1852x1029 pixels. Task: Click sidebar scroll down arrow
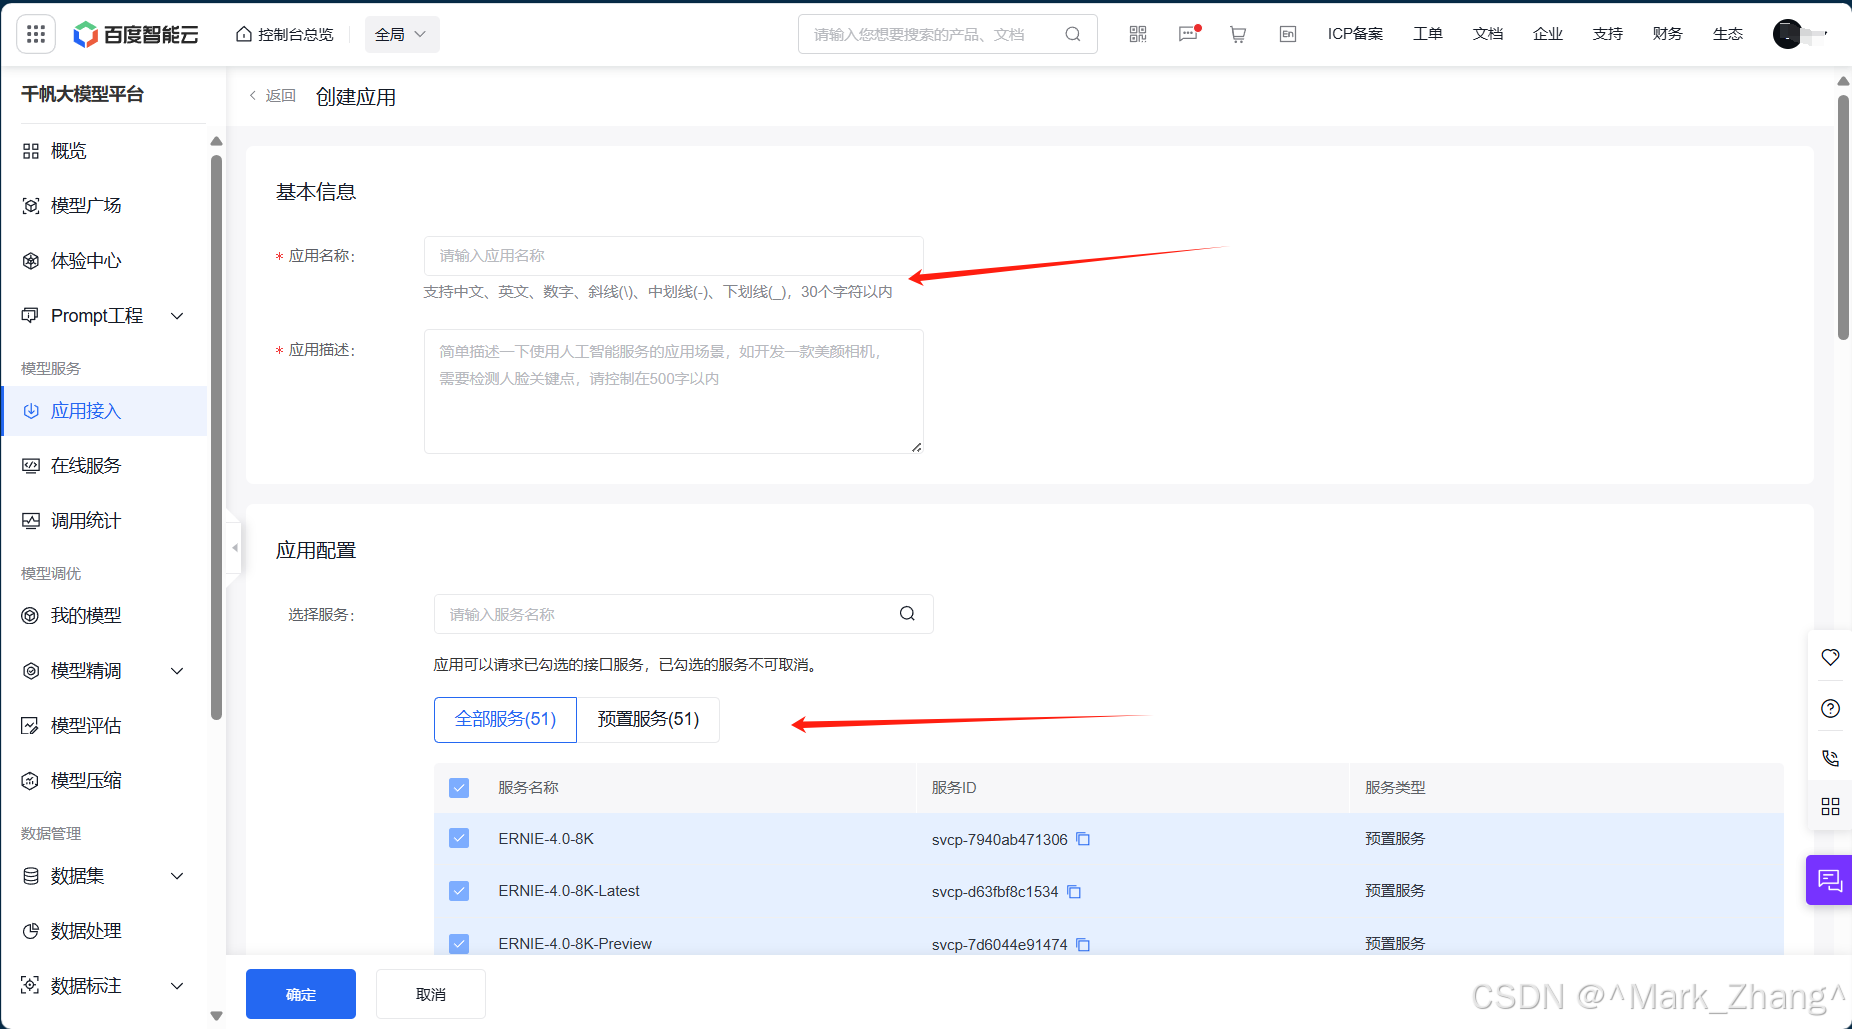click(x=216, y=1015)
